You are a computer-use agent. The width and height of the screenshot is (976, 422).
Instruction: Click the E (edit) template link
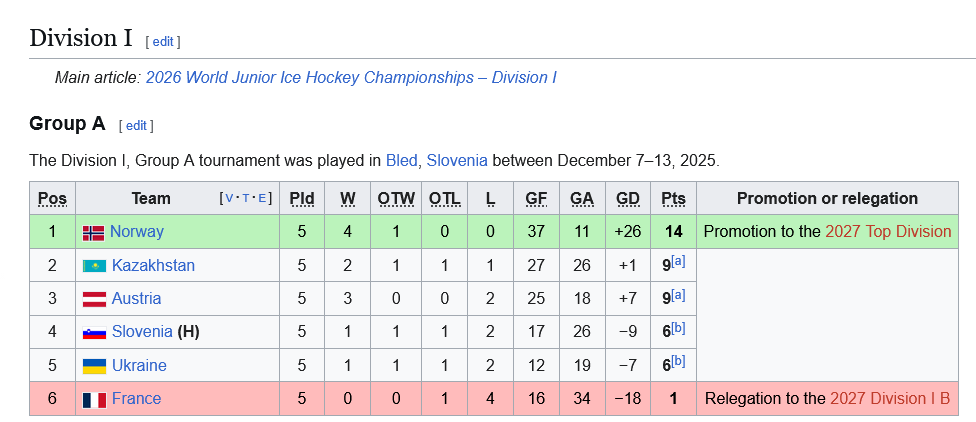click(262, 198)
